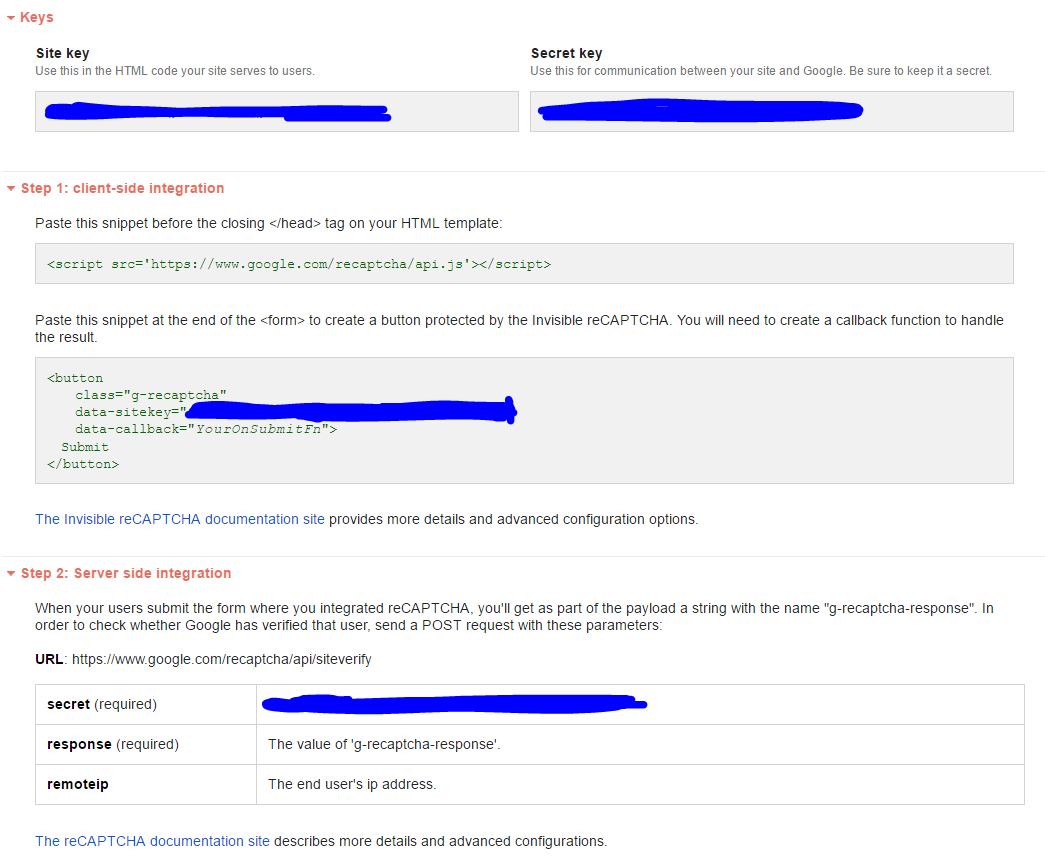This screenshot has height=857, width=1045.
Task: Click 'Use this in the HTML code' description
Action: pos(175,71)
